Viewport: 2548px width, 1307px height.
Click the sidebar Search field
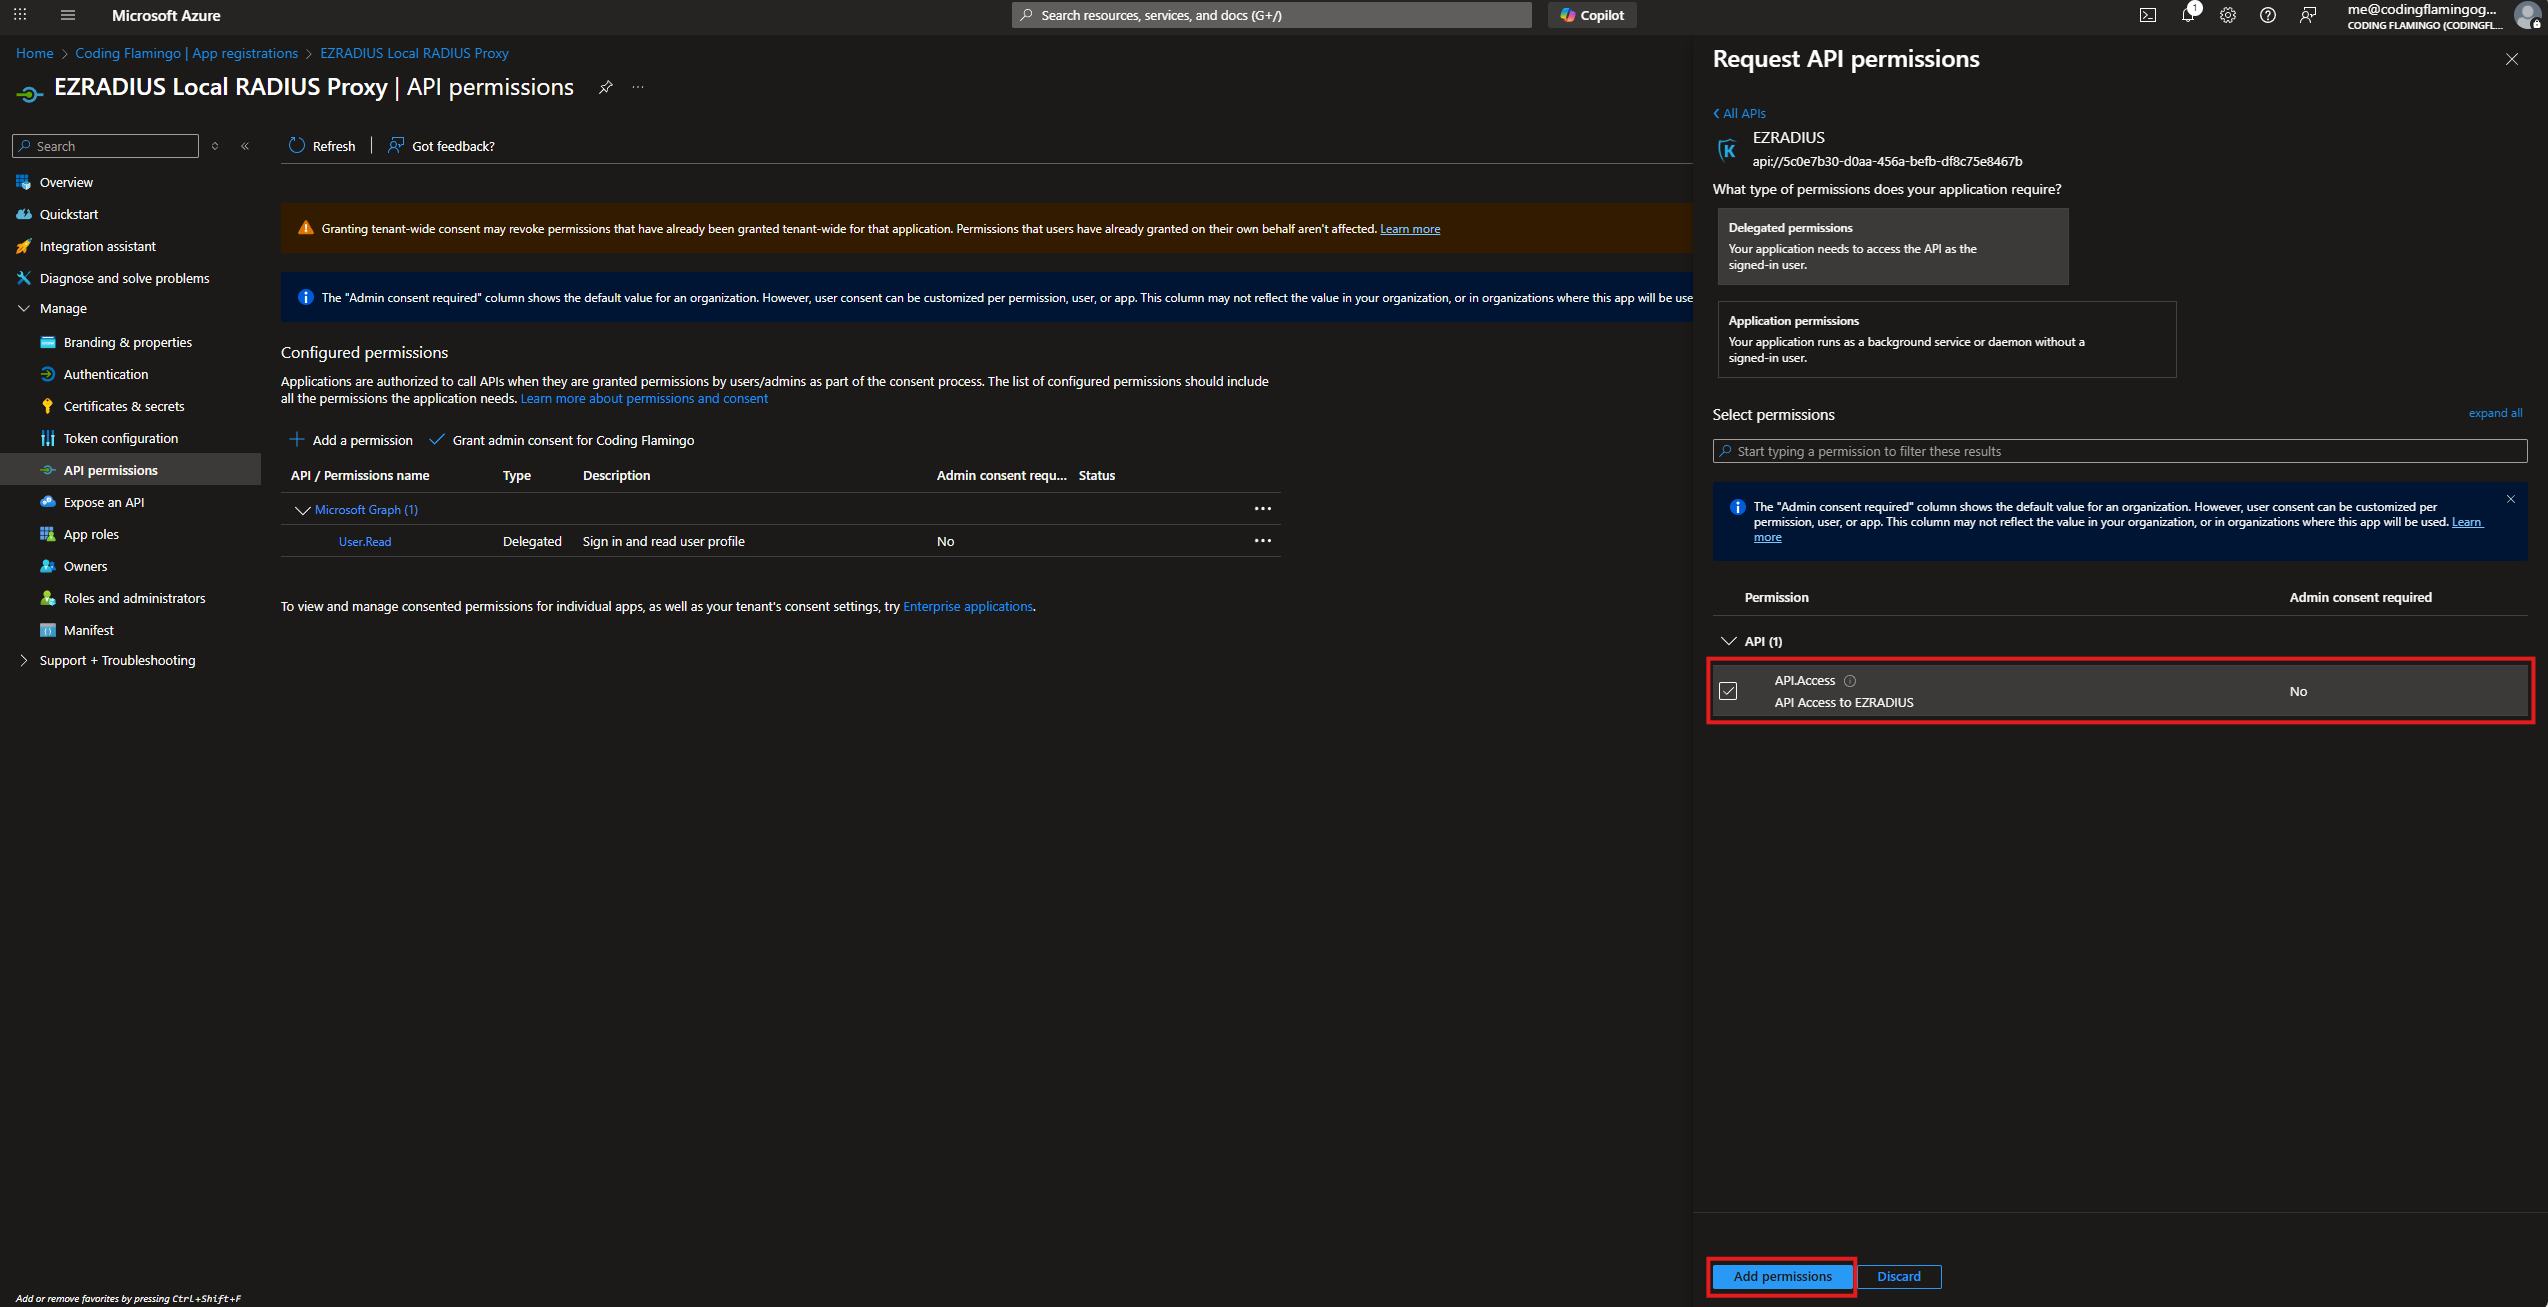pyautogui.click(x=105, y=146)
